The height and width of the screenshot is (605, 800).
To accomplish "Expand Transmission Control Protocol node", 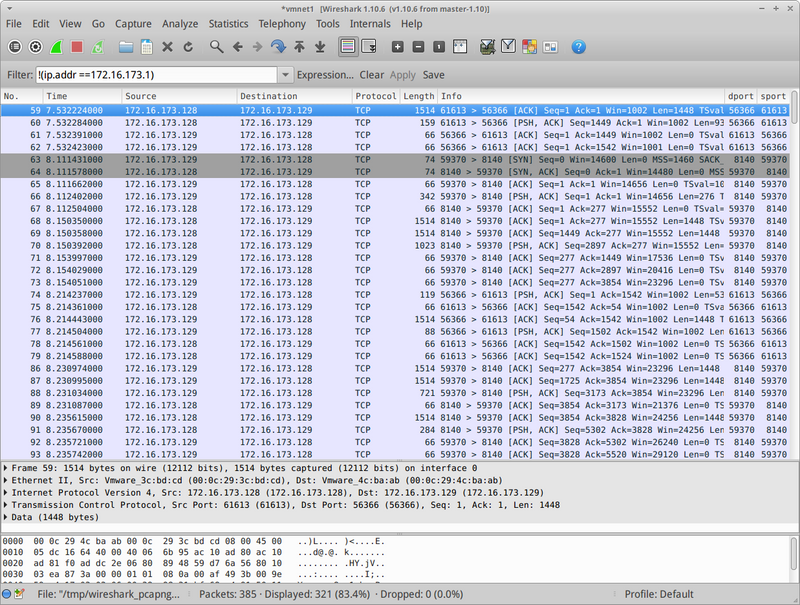I will pos(6,505).
